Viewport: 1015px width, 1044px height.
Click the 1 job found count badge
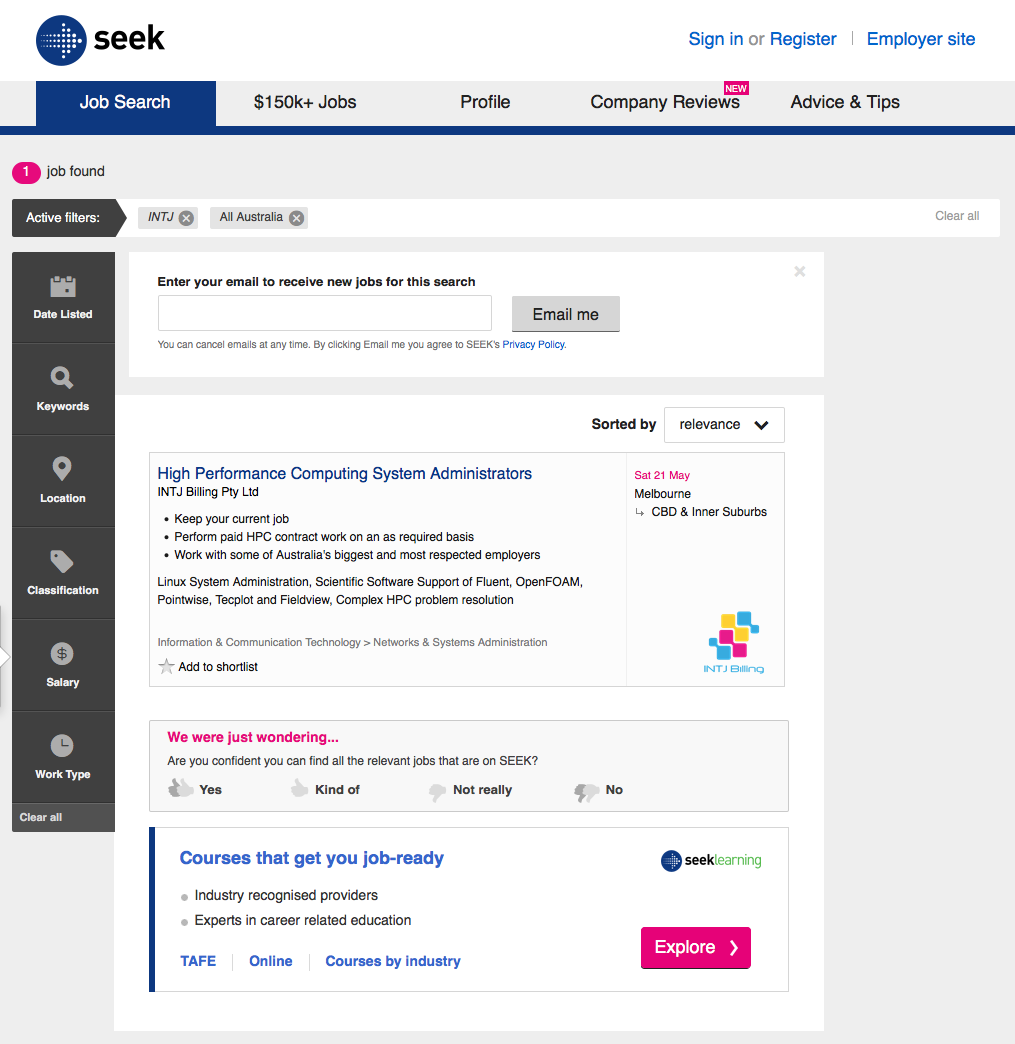pyautogui.click(x=26, y=172)
